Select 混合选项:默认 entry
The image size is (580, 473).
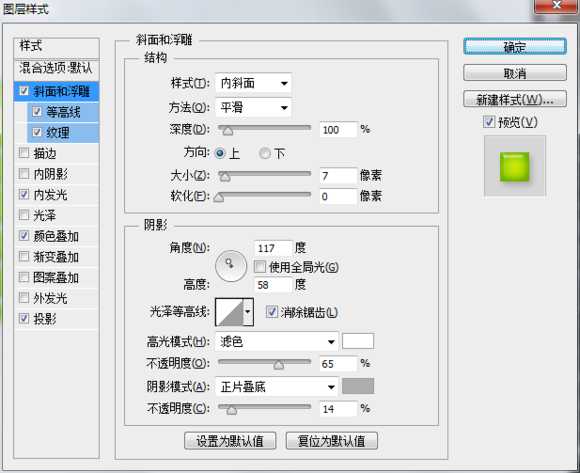(x=57, y=68)
